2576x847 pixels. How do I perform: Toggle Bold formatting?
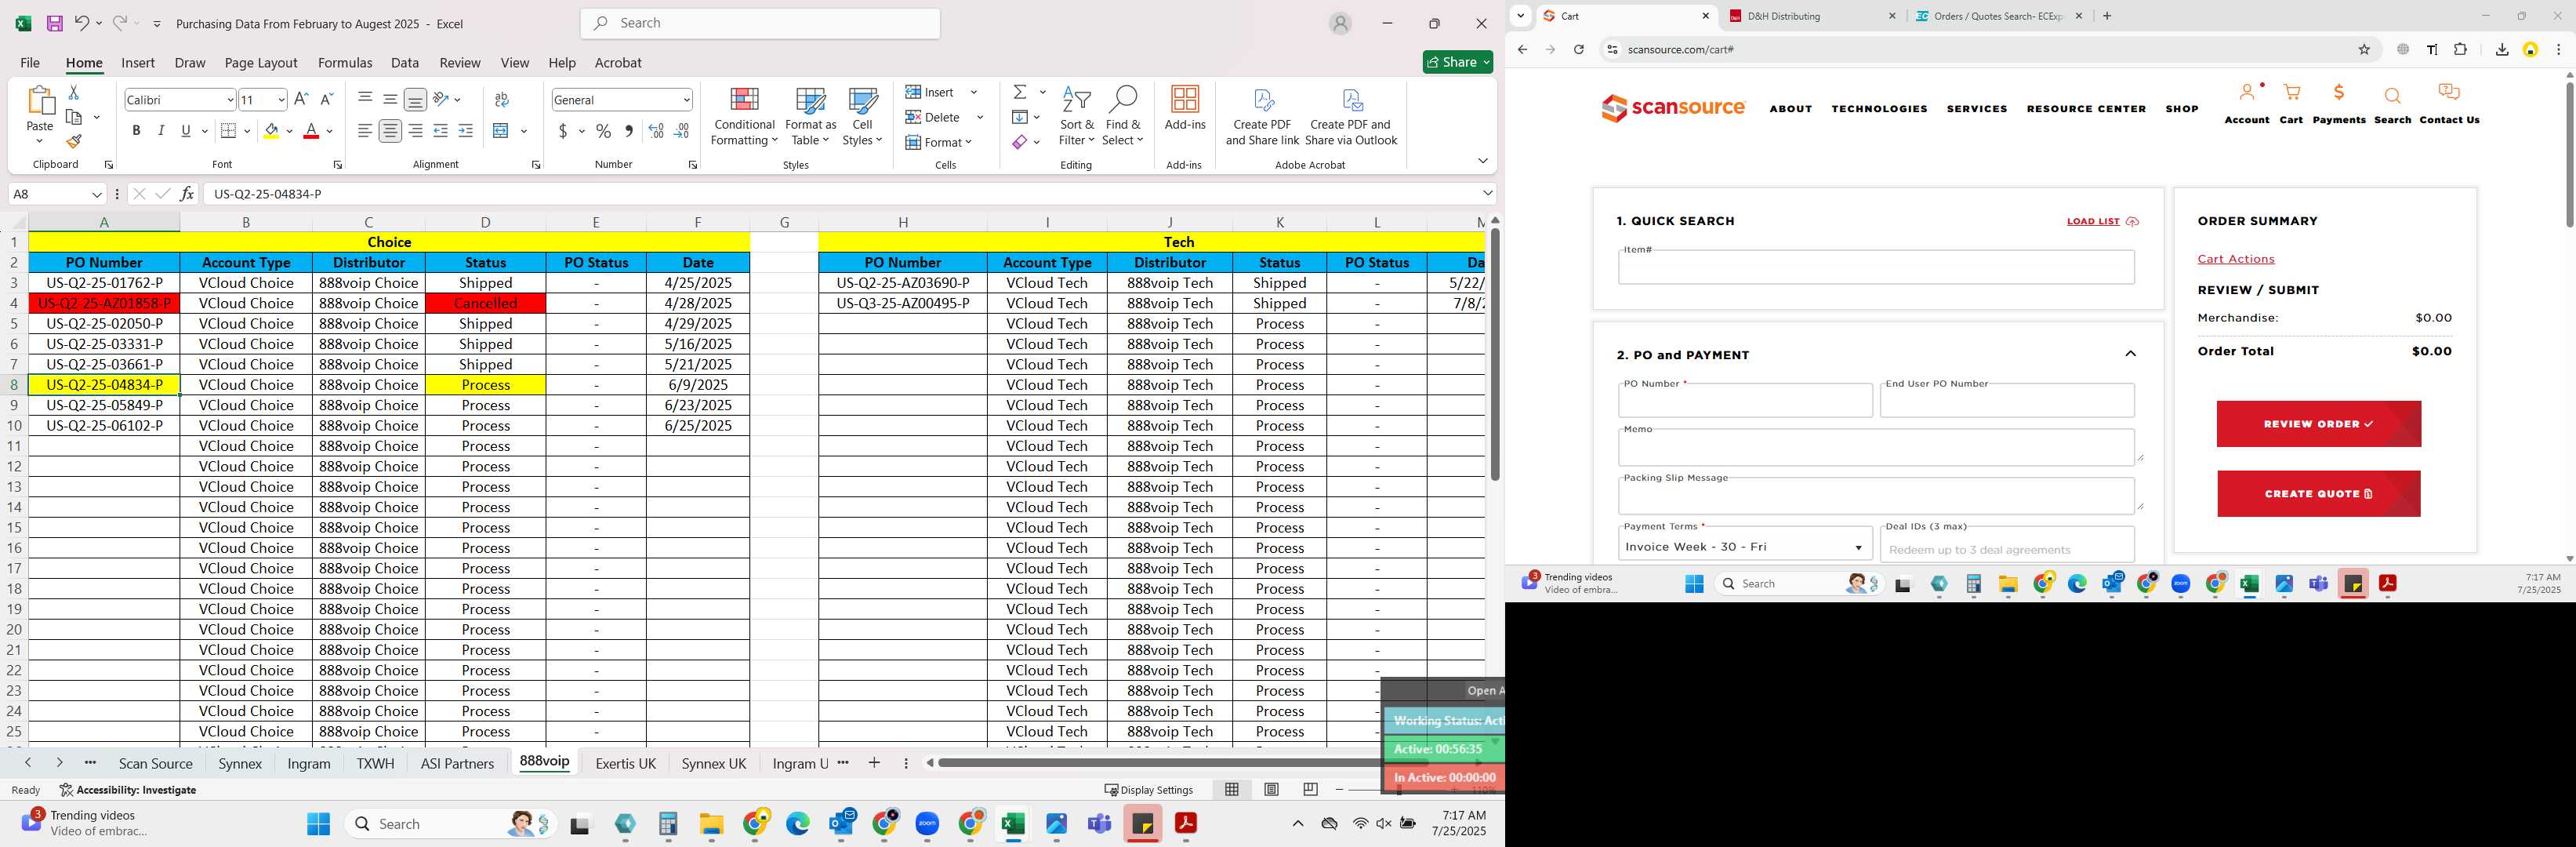[136, 131]
